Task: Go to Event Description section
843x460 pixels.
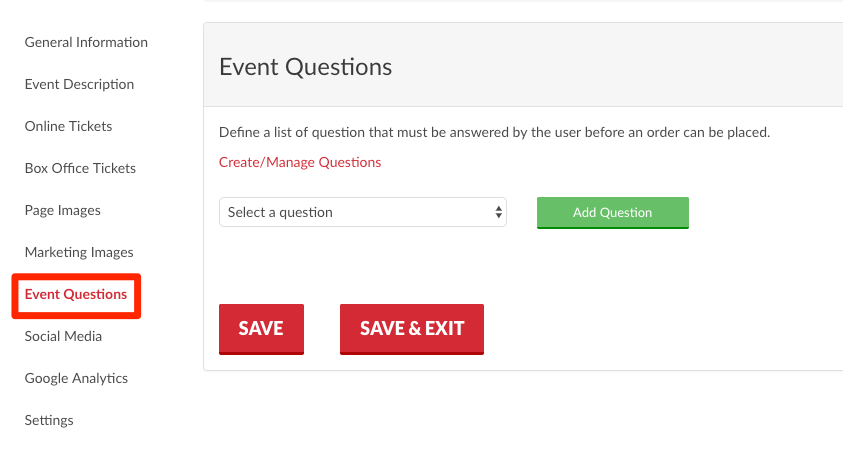Action: [x=79, y=84]
